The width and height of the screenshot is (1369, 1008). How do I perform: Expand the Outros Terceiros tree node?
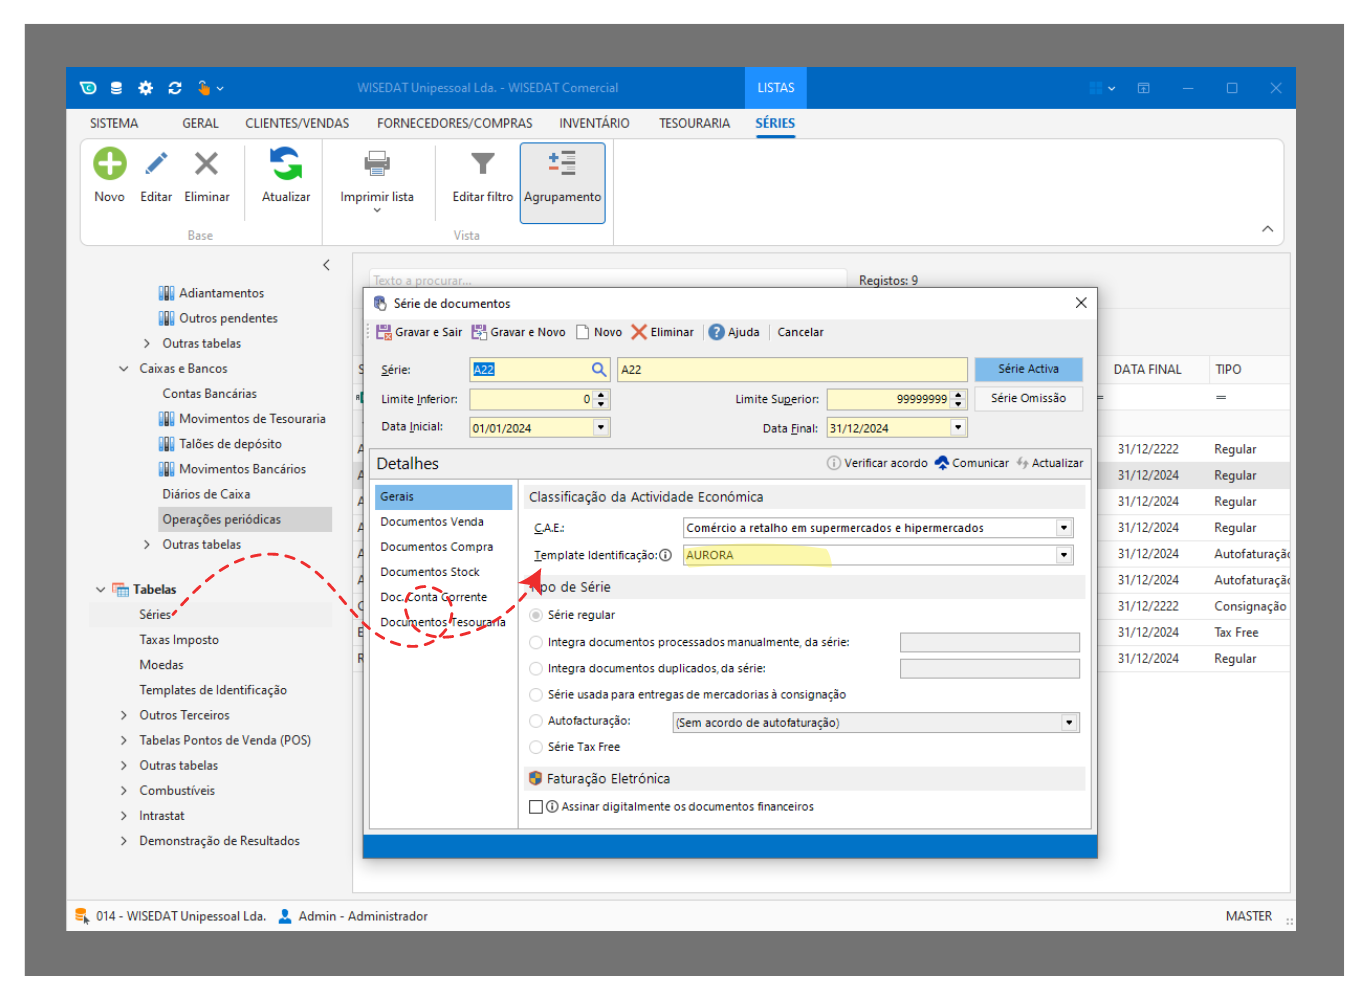coord(124,715)
